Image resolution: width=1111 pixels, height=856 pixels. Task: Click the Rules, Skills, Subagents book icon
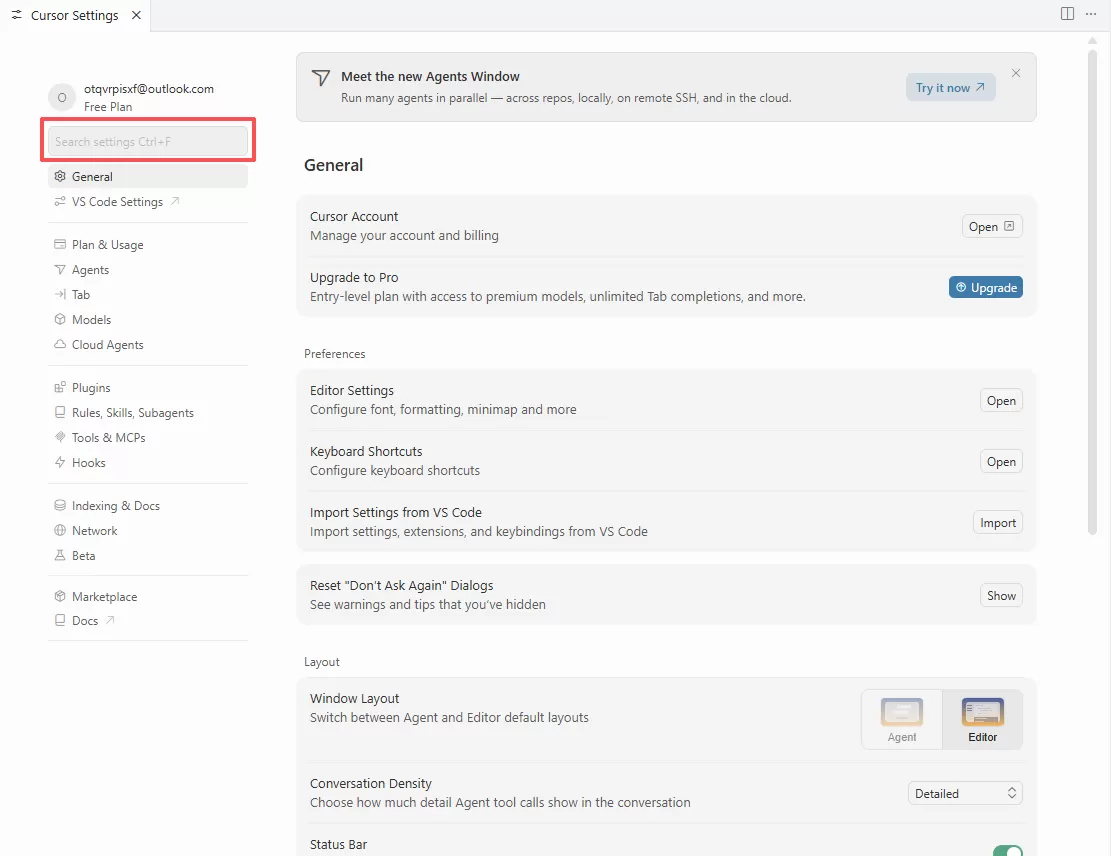tap(60, 412)
